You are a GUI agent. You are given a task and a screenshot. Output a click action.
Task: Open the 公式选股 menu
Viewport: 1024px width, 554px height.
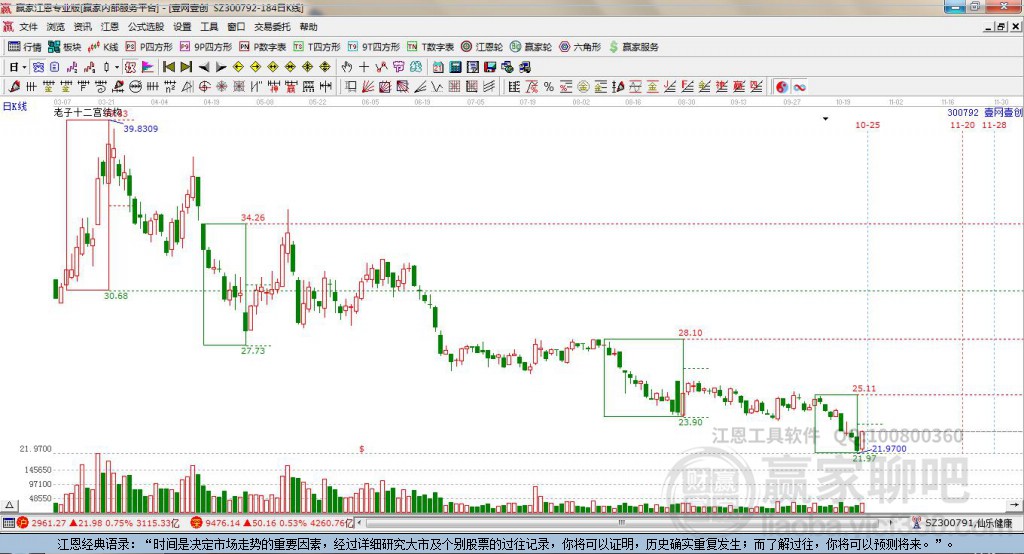tap(146, 27)
